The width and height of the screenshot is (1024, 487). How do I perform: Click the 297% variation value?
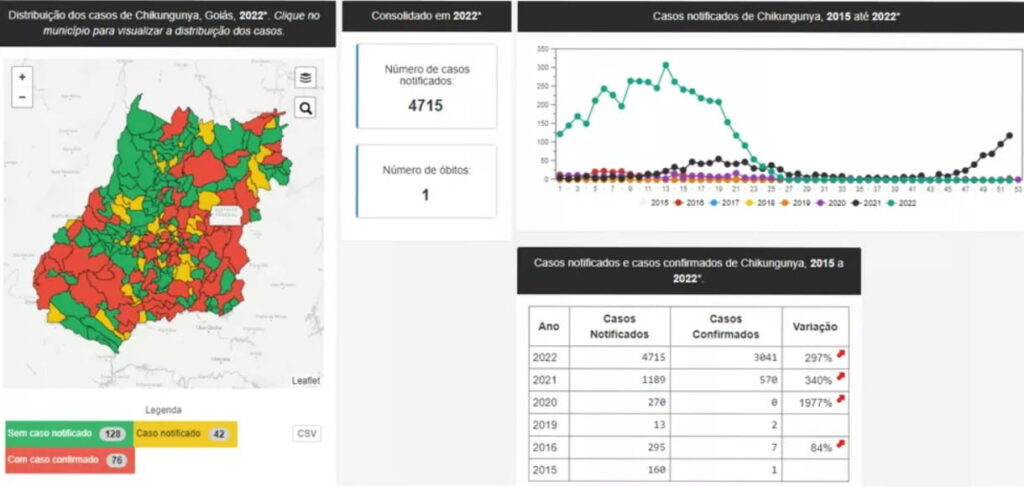[818, 358]
